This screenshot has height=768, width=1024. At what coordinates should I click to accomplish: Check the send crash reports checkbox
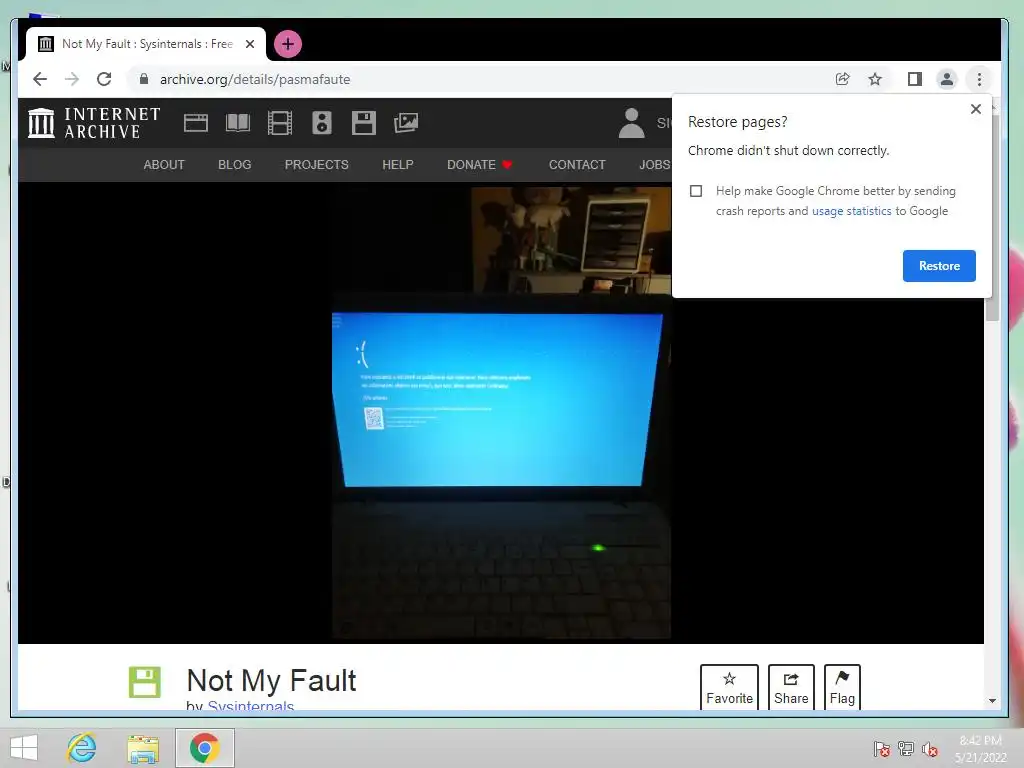pyautogui.click(x=696, y=191)
